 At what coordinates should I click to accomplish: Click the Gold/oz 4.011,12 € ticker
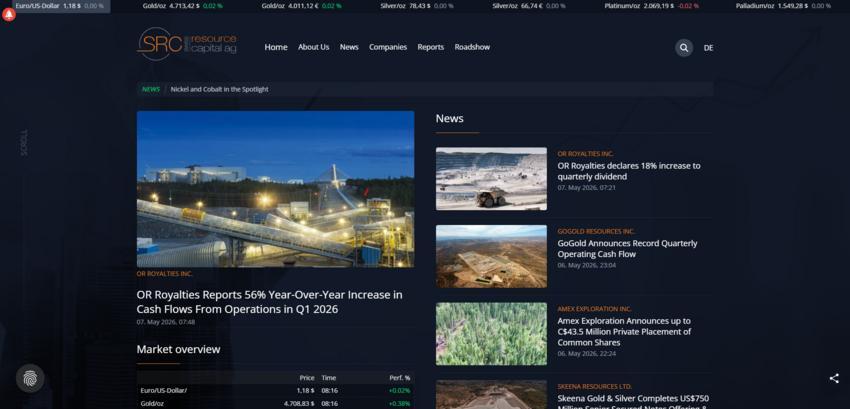coord(301,6)
